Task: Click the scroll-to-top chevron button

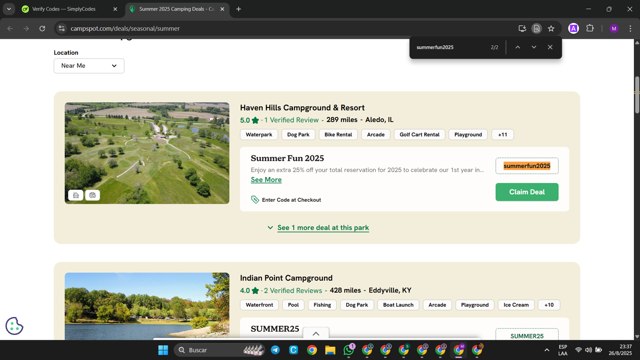Action: [x=316, y=333]
